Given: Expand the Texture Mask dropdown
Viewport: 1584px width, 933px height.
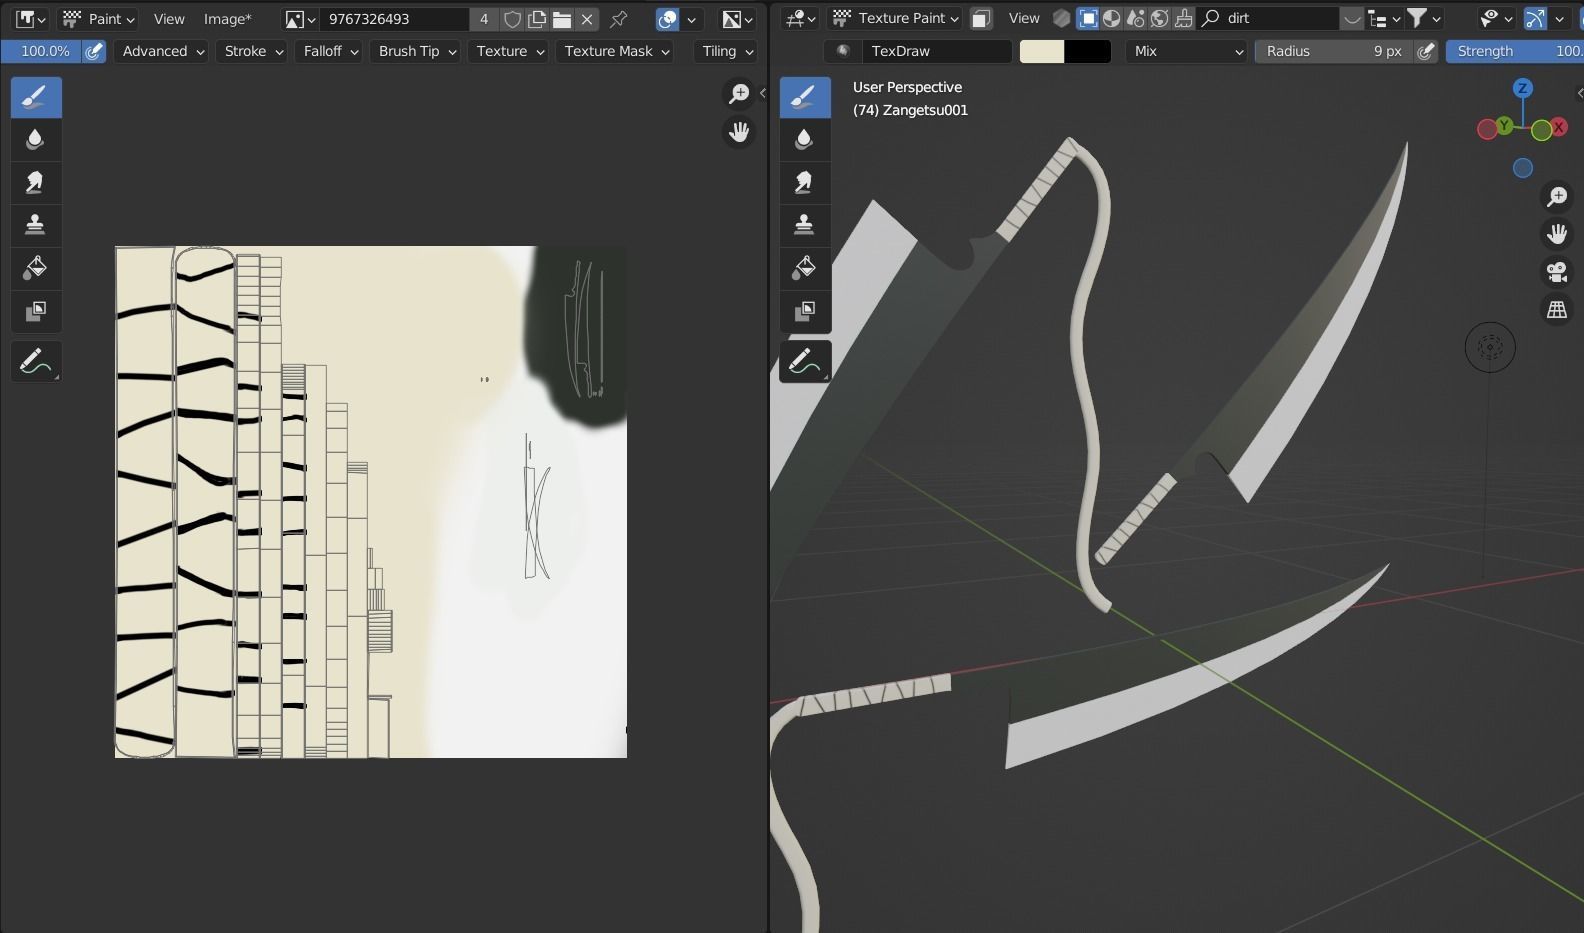Looking at the screenshot, I should 614,51.
